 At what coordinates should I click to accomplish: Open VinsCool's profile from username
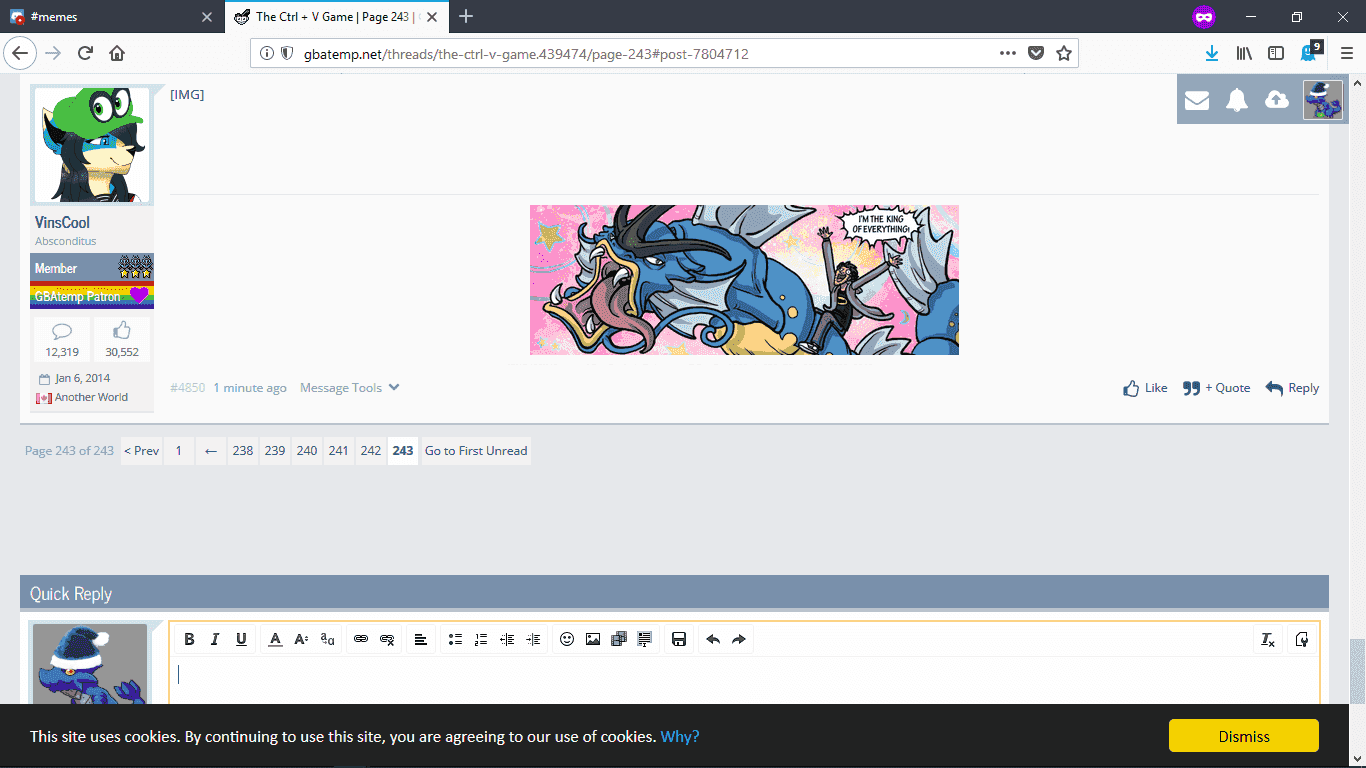(62, 222)
